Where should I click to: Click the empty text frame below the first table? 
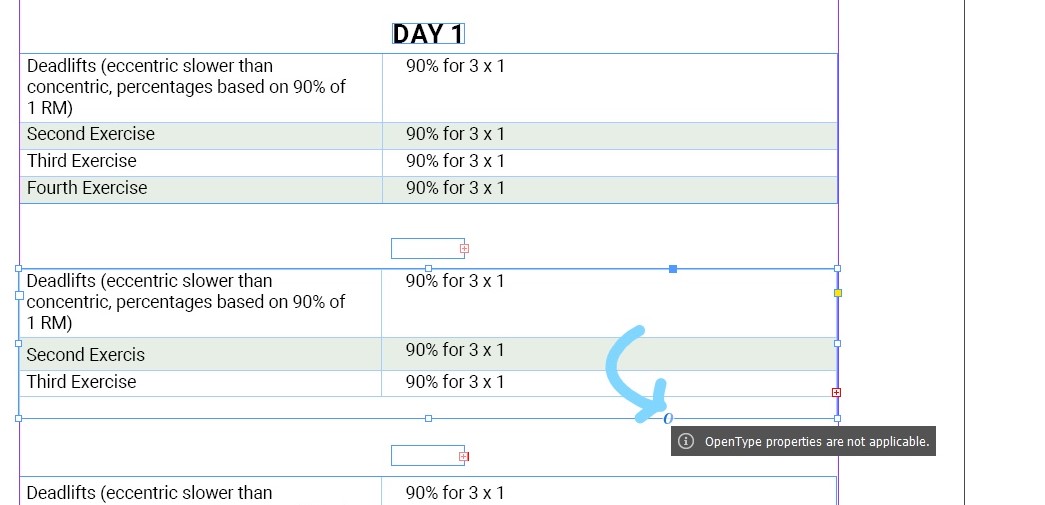tap(427, 249)
